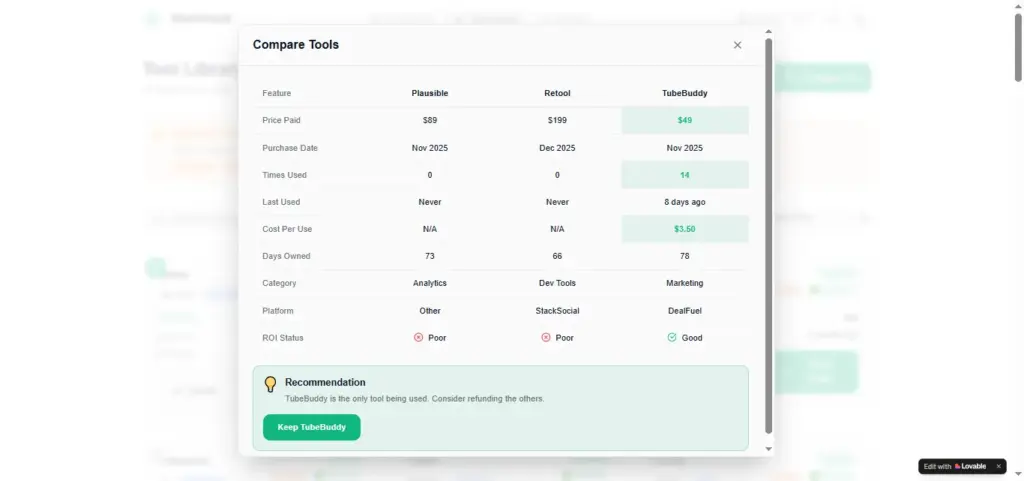This screenshot has height=481, width=1024.
Task: Click Plausible's 73 days owned value
Action: click(430, 256)
